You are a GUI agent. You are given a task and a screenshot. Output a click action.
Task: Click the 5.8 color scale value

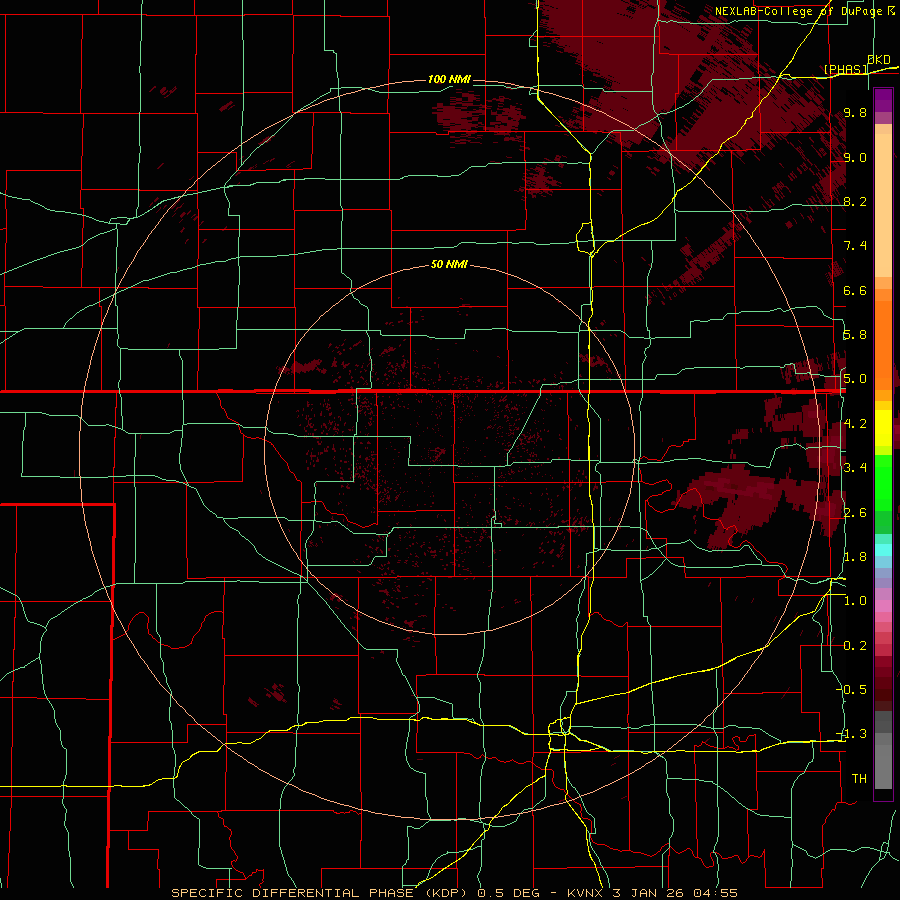coord(855,335)
